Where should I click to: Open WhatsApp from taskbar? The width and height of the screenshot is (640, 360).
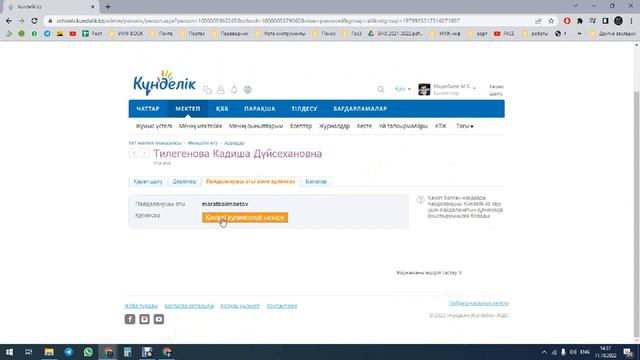point(88,352)
